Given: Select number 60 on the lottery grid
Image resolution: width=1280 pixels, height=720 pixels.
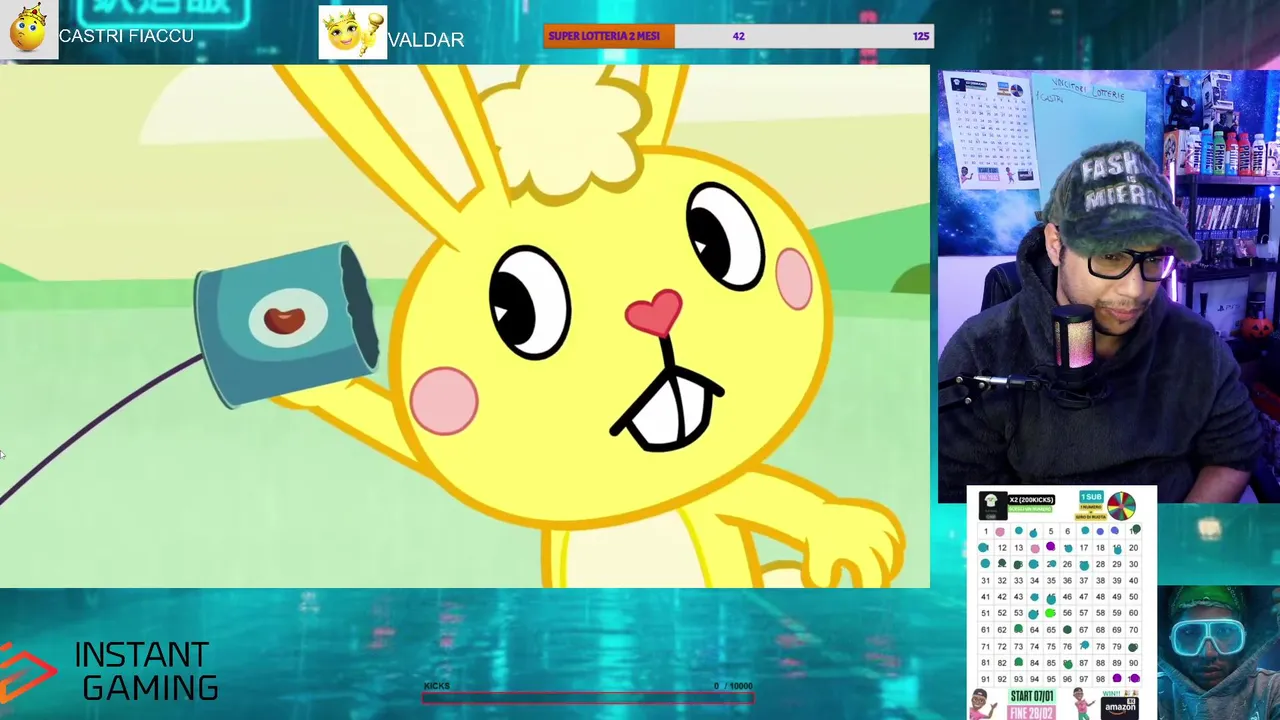Looking at the screenshot, I should [1133, 613].
